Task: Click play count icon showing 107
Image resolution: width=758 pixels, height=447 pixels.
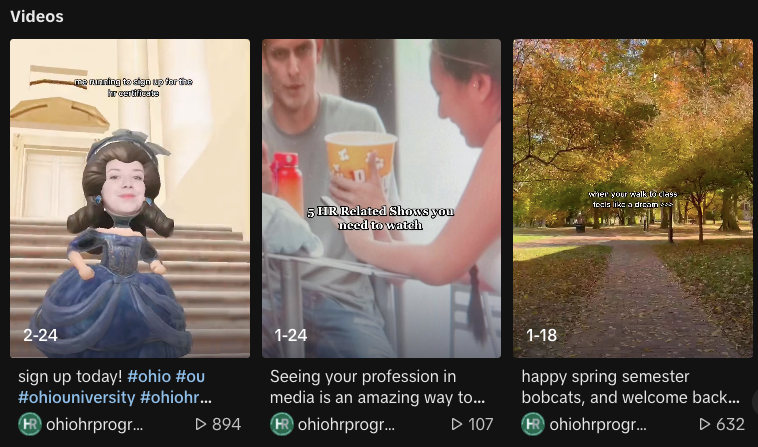Action: (457, 424)
